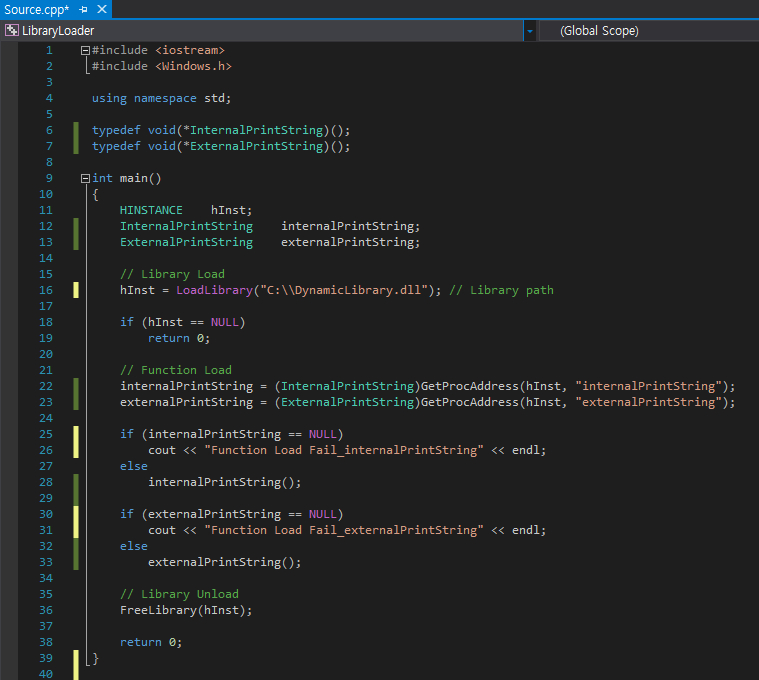Click "Function Load Fail_externalPrintString" string
Image resolution: width=759 pixels, height=680 pixels.
click(x=344, y=530)
